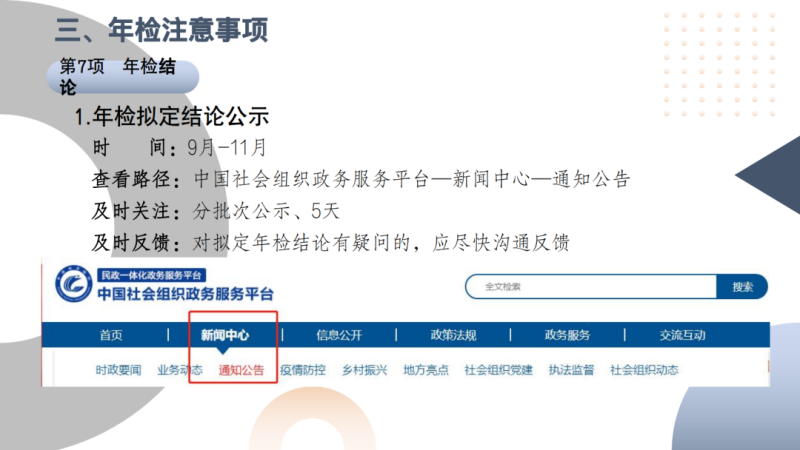Click the heading 1.年检拟定结论公示
The image size is (800, 450).
click(171, 117)
